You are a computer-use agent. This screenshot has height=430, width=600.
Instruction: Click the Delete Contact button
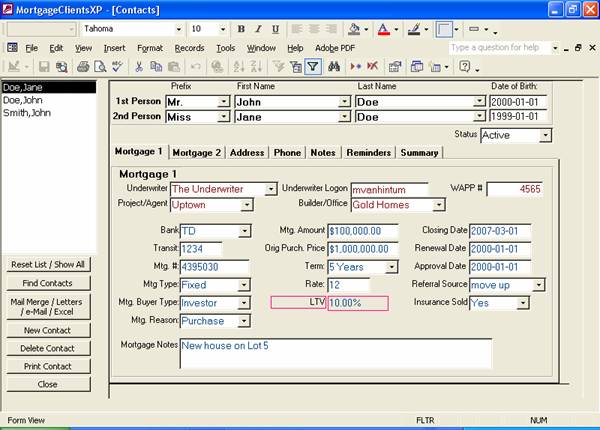(48, 348)
